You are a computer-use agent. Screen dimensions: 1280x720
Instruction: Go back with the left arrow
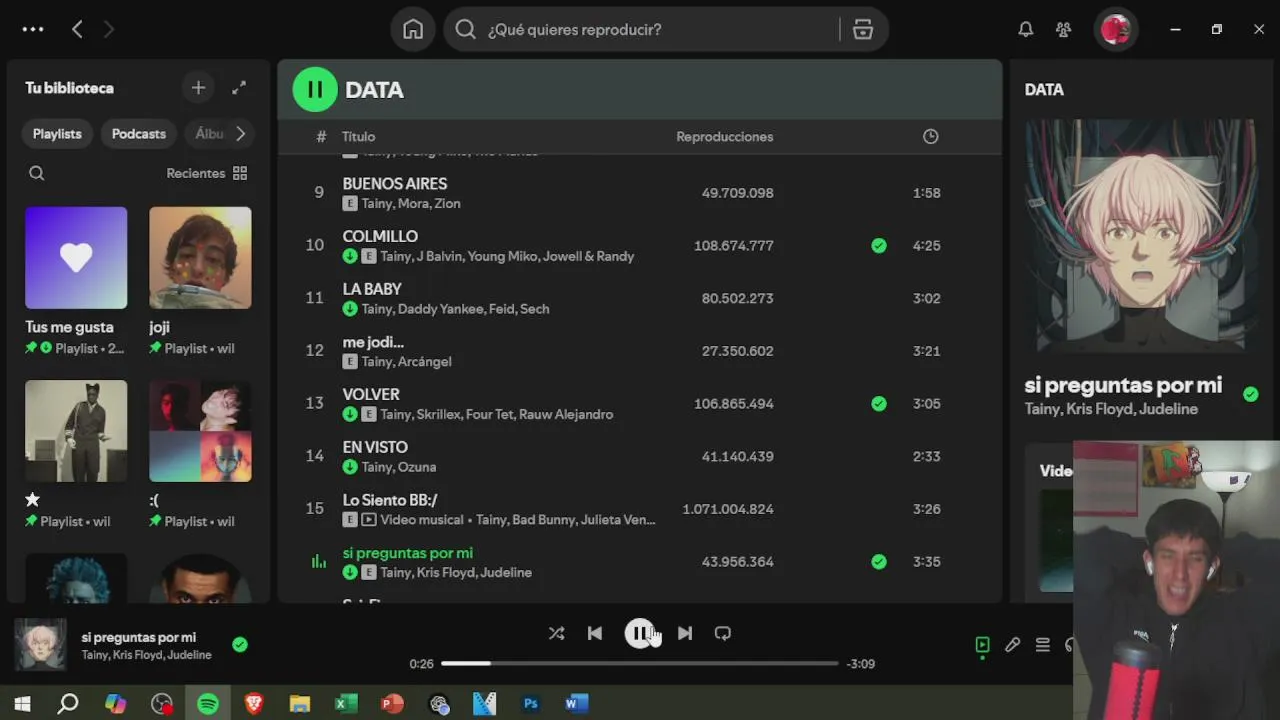coord(77,29)
